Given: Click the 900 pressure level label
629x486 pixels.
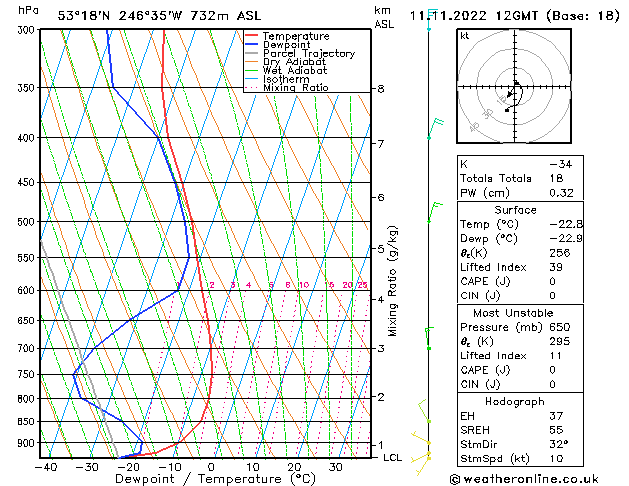Looking at the screenshot, I should (28, 443).
